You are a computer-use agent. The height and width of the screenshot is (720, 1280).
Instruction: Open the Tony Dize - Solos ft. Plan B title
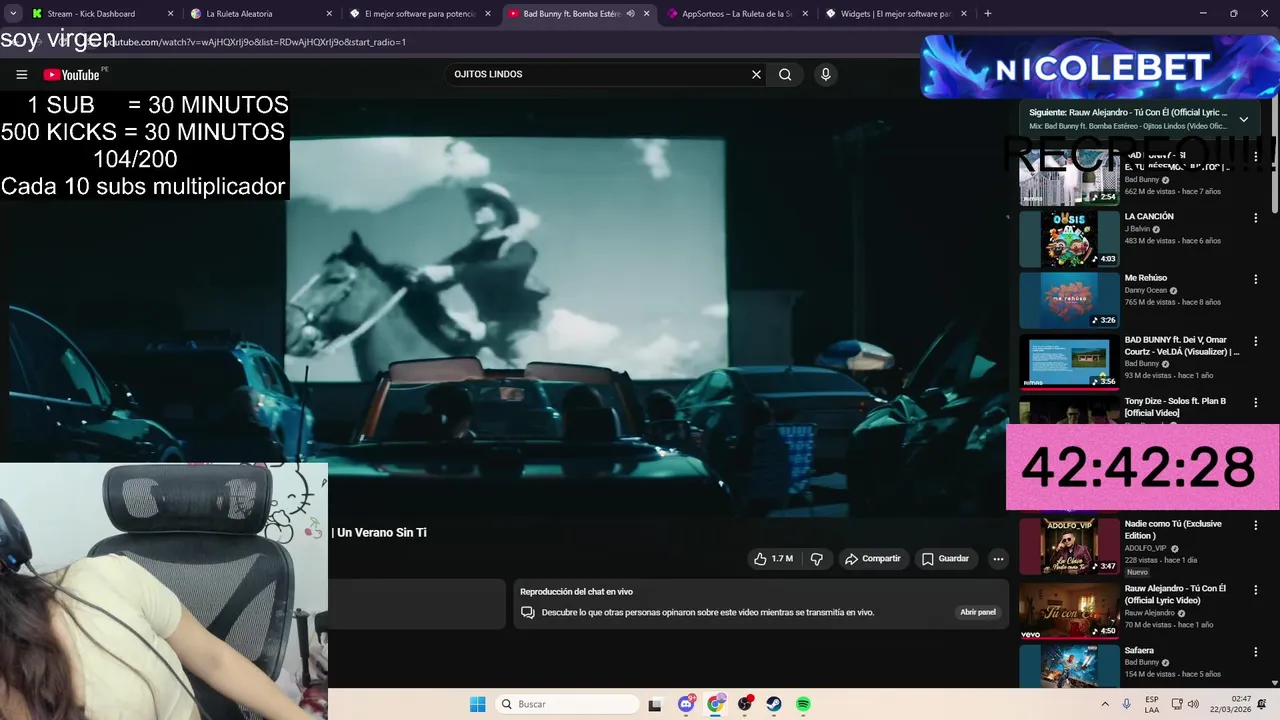pyautogui.click(x=1175, y=407)
